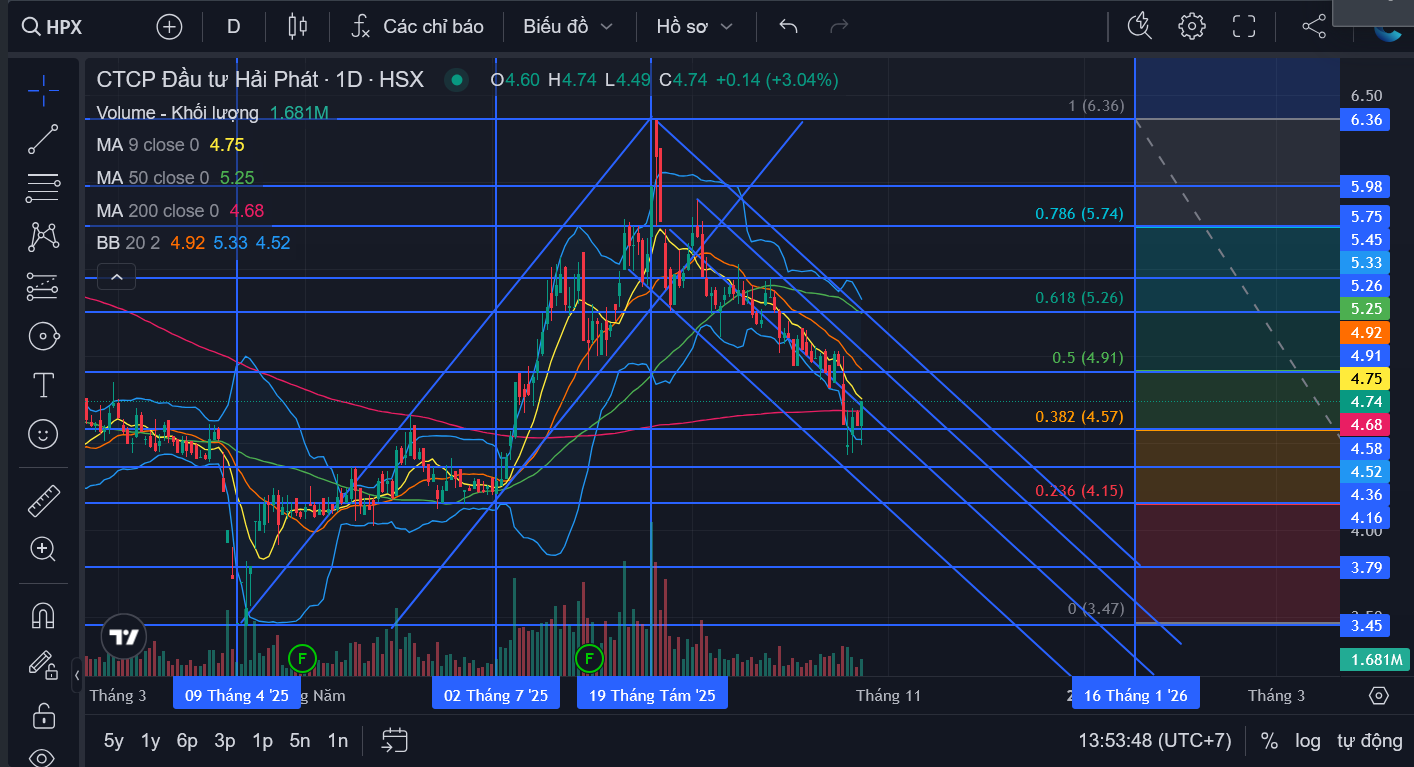Open the go to date calendar

click(x=395, y=740)
